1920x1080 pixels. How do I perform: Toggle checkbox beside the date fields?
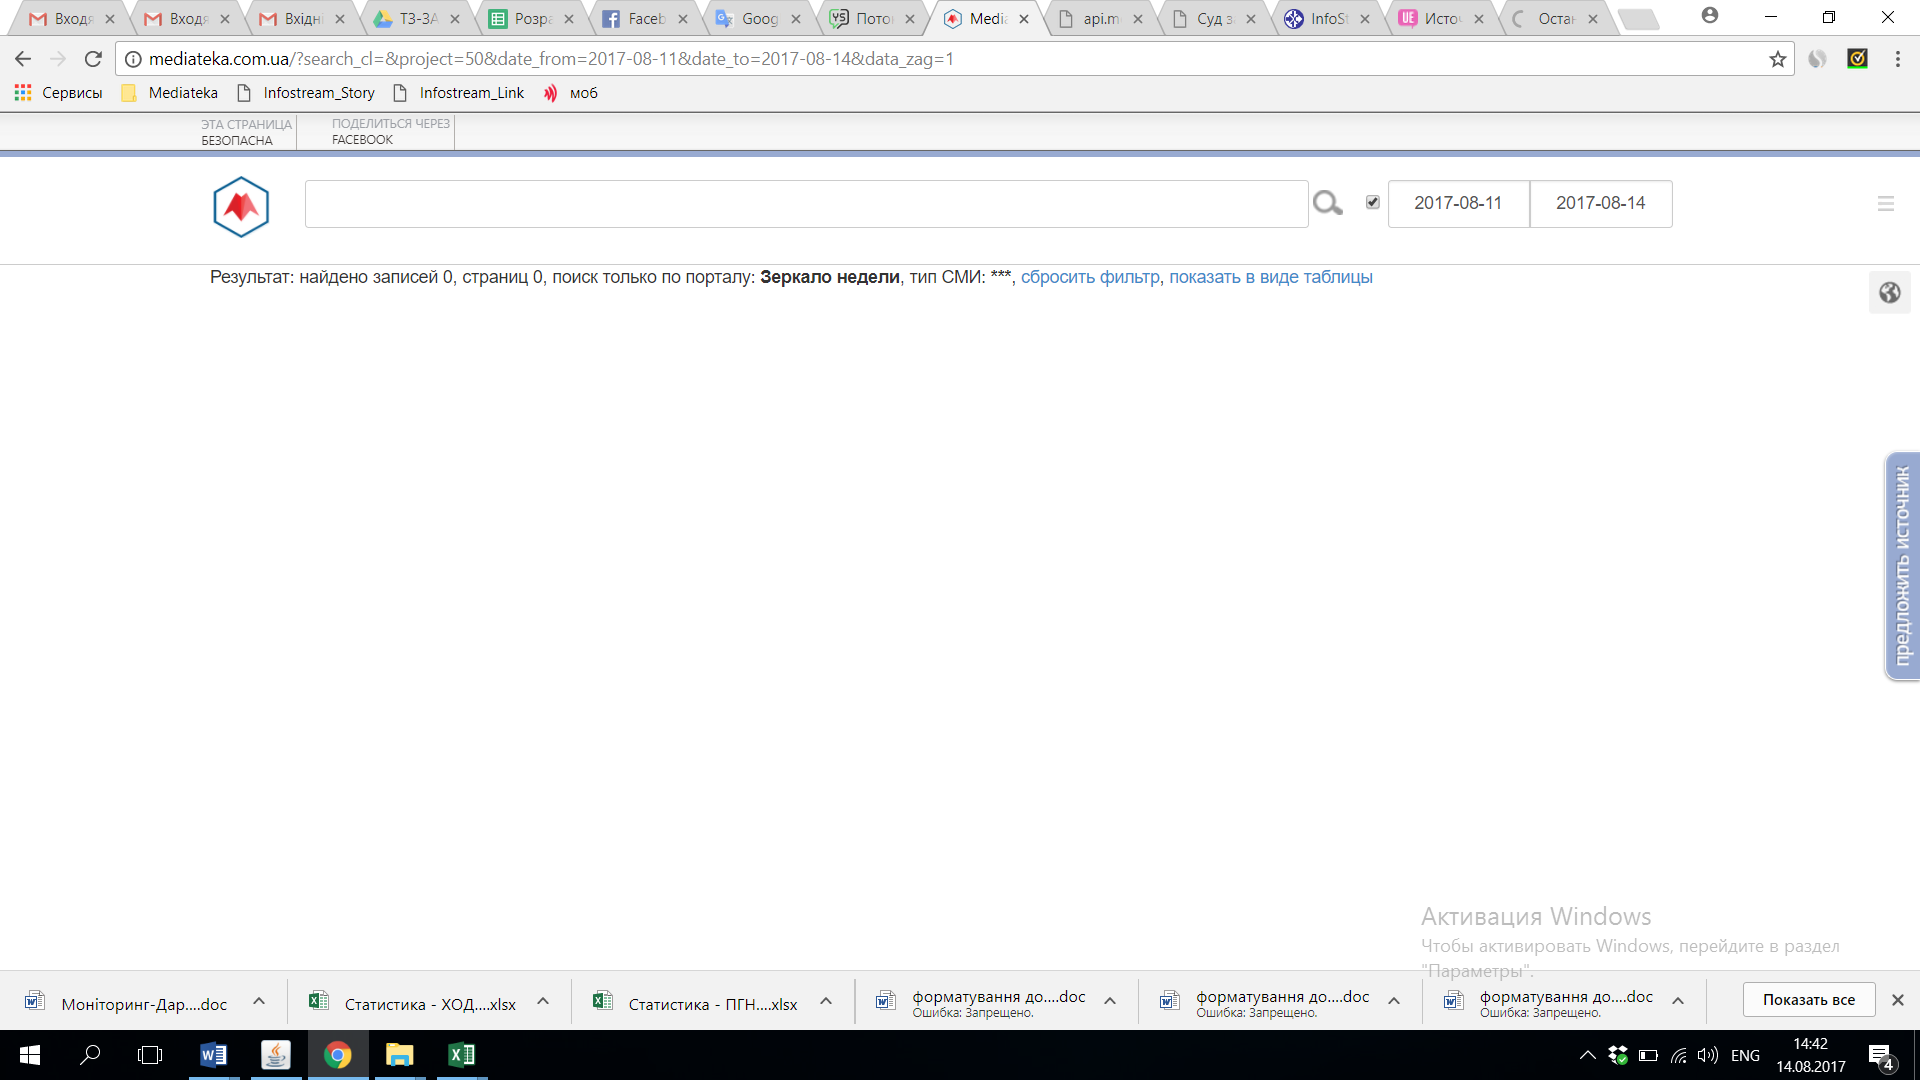point(1373,202)
